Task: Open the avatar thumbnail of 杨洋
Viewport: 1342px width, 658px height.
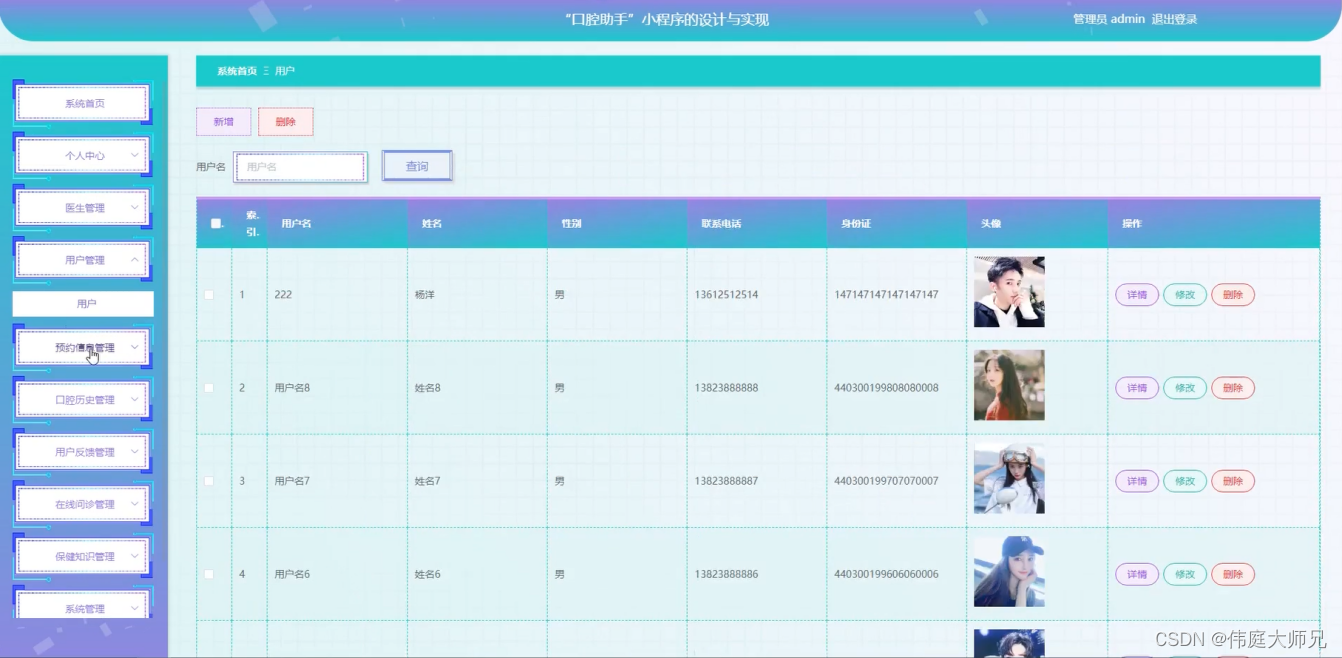Action: coord(1009,292)
